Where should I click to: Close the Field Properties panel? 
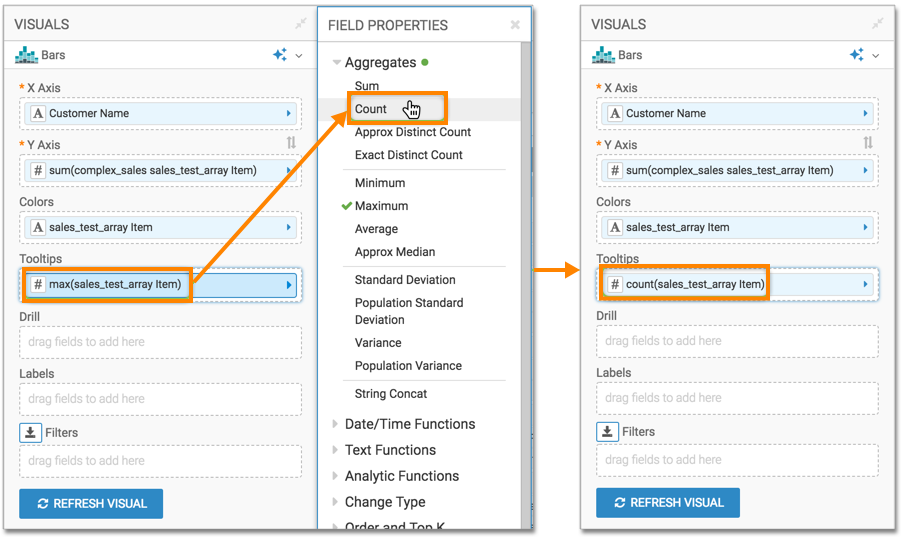pos(515,25)
